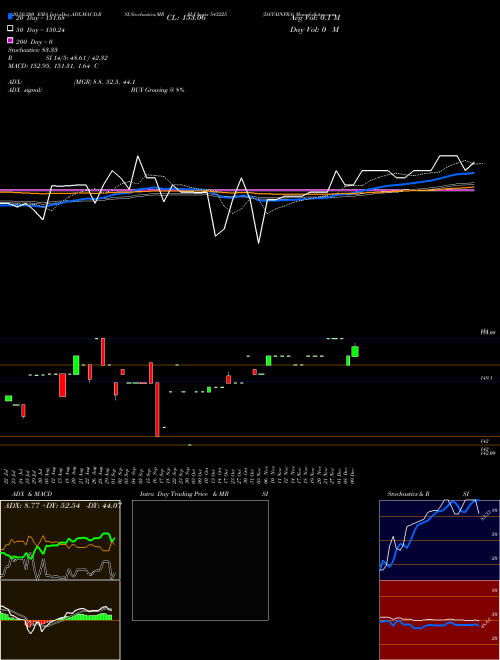Image resolution: width=500 pixels, height=660 pixels.
Task: Select the '50 Day = 150.24' label
Action: tap(40, 30)
